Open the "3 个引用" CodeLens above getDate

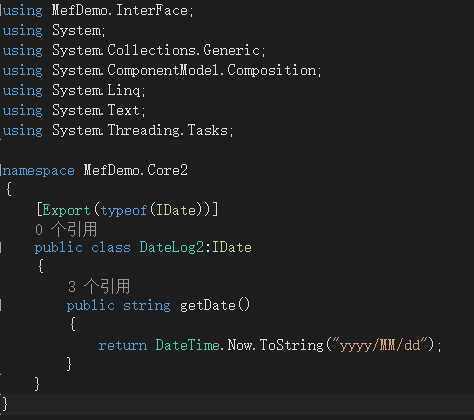click(x=99, y=286)
